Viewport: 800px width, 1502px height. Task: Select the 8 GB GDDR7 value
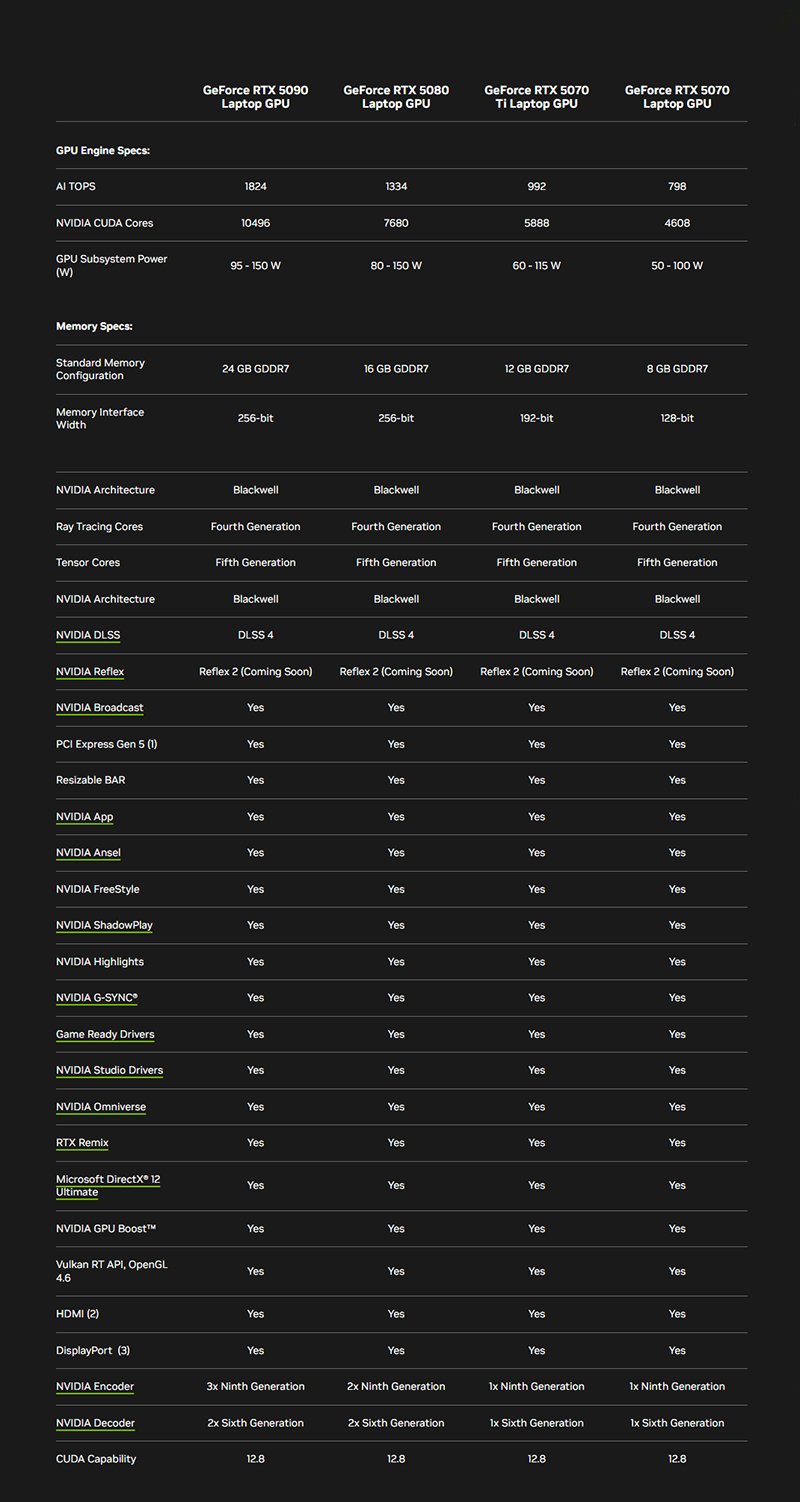click(677, 369)
